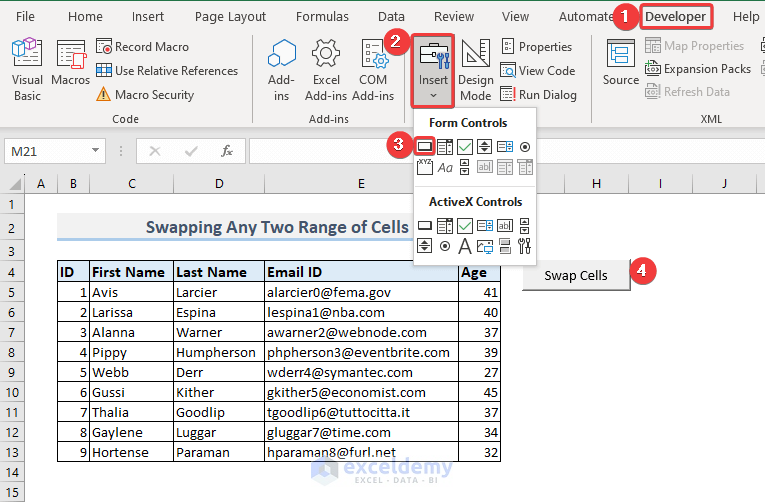765x502 pixels.
Task: Select the Form Controls Option Button
Action: 525,146
